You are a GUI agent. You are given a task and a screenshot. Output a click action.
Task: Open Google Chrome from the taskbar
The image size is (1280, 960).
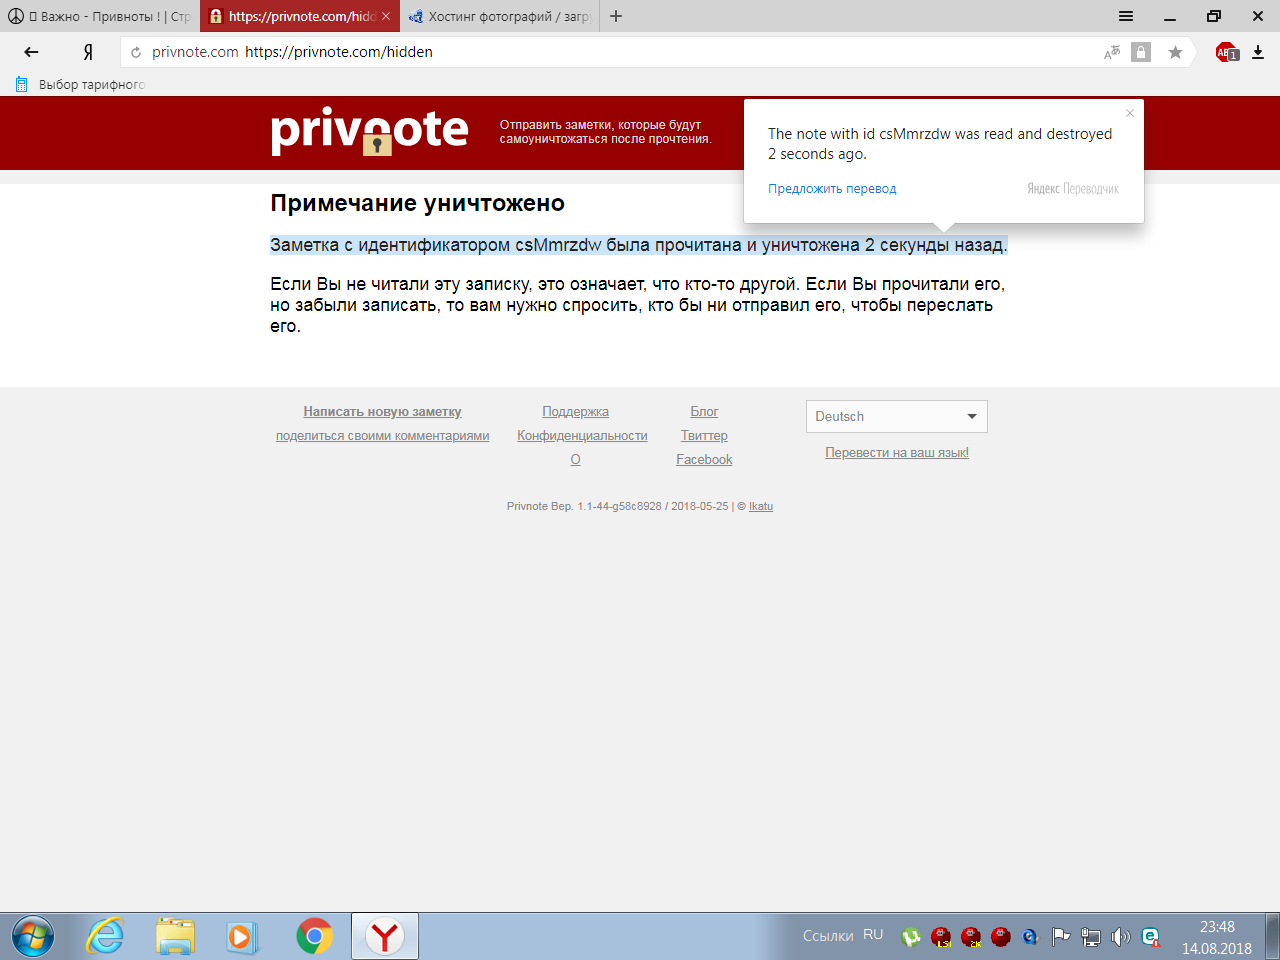point(314,936)
